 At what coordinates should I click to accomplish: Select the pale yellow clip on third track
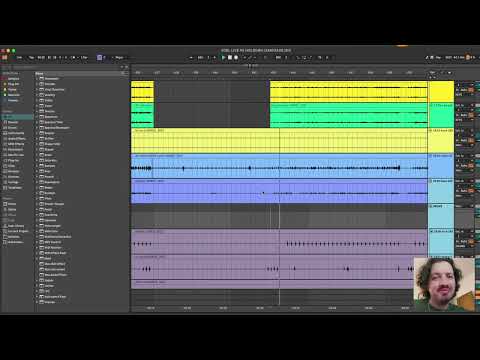tap(279, 141)
